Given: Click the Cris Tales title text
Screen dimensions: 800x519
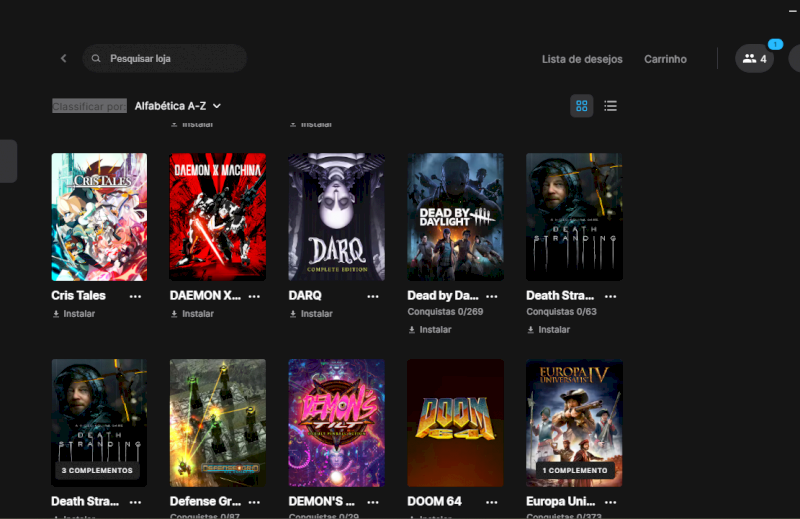Looking at the screenshot, I should pyautogui.click(x=79, y=295).
